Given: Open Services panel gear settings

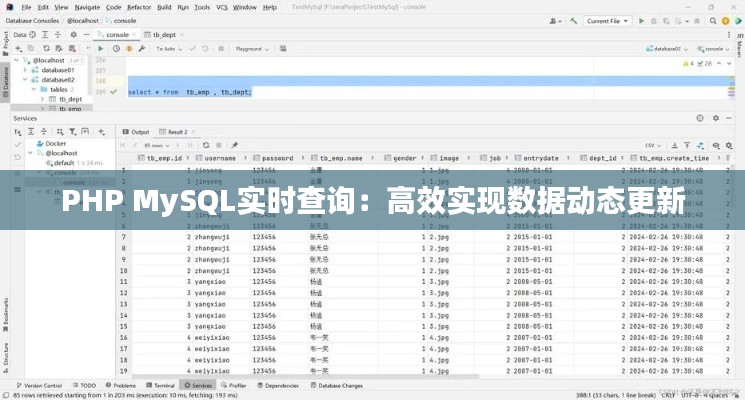Looking at the screenshot, I should 716,118.
